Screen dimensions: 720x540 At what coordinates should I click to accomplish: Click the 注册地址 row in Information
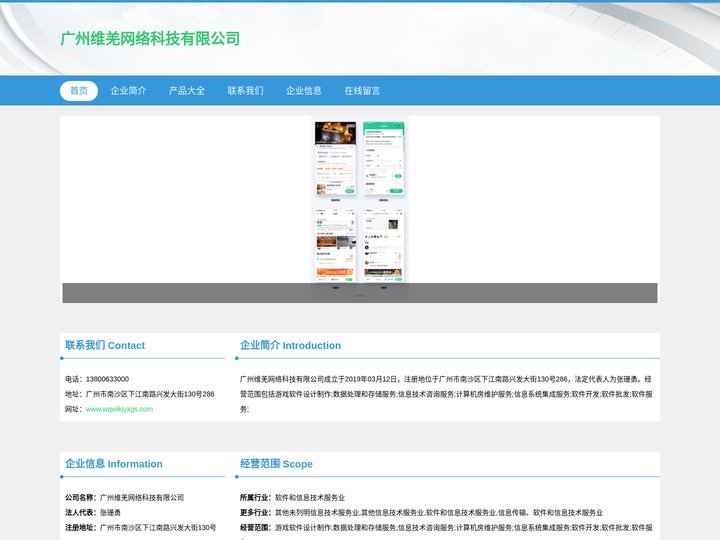[x=141, y=528]
